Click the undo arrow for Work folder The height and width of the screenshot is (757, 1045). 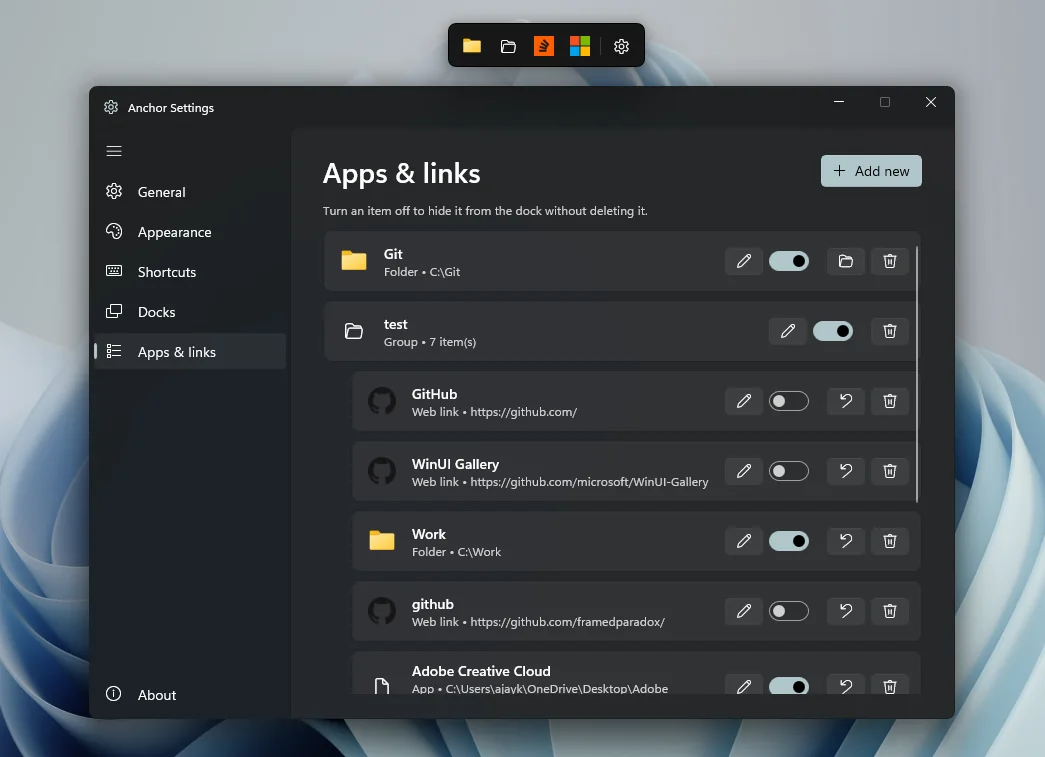tap(846, 541)
